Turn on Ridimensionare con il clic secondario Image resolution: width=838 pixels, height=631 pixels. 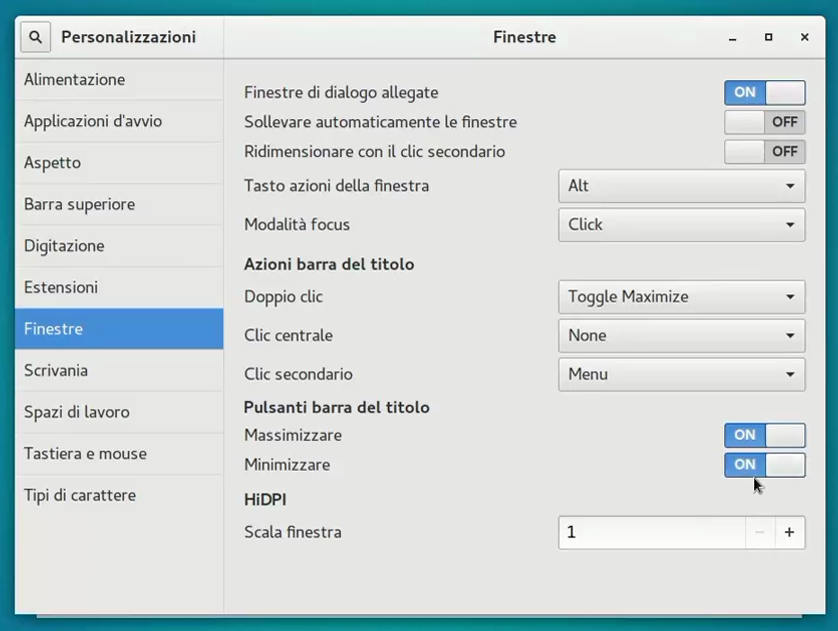pyautogui.click(x=764, y=152)
